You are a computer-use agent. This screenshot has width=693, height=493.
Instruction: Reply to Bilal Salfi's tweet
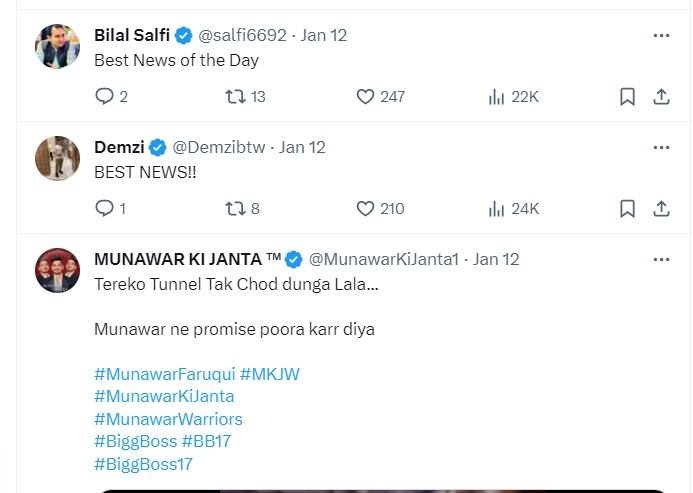tap(104, 97)
